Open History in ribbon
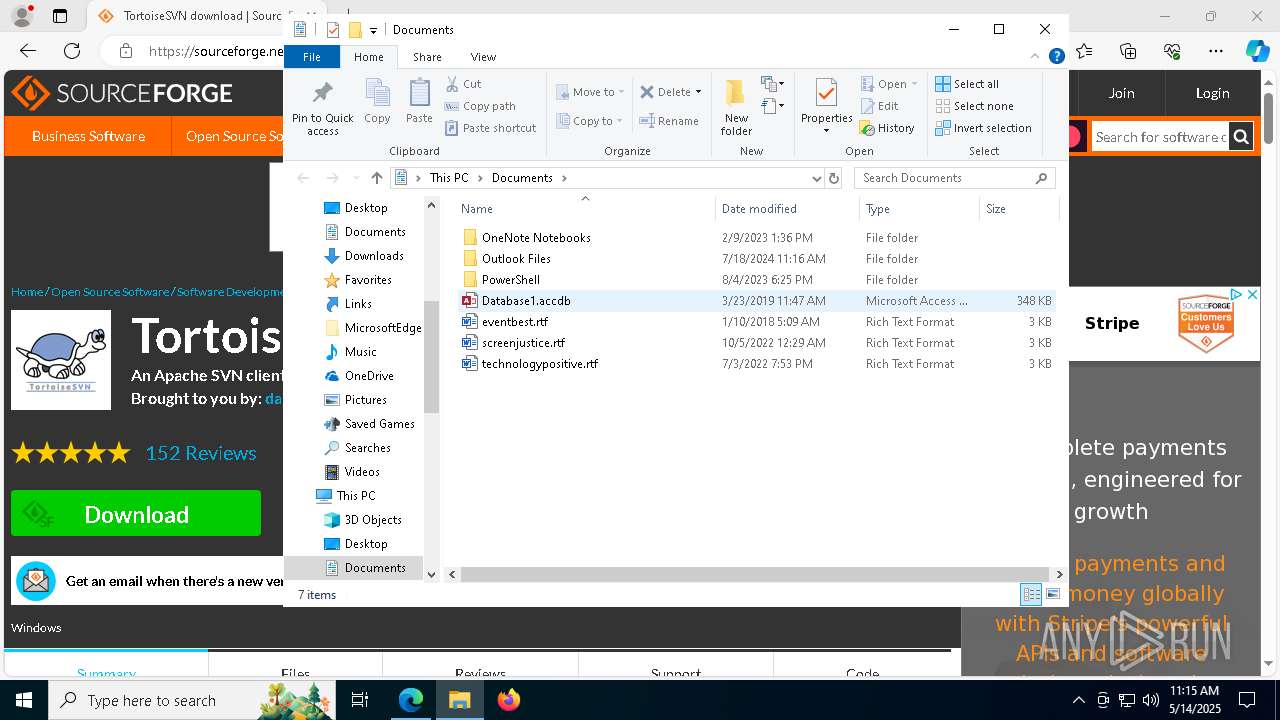The height and width of the screenshot is (720, 1280). click(x=887, y=128)
